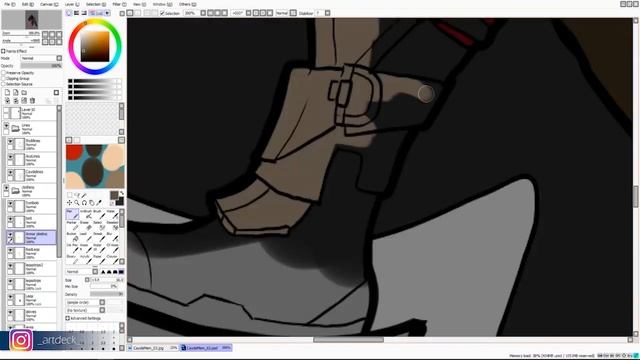640x360 pixels.
Task: Create a new linework layer
Action: click(16, 93)
